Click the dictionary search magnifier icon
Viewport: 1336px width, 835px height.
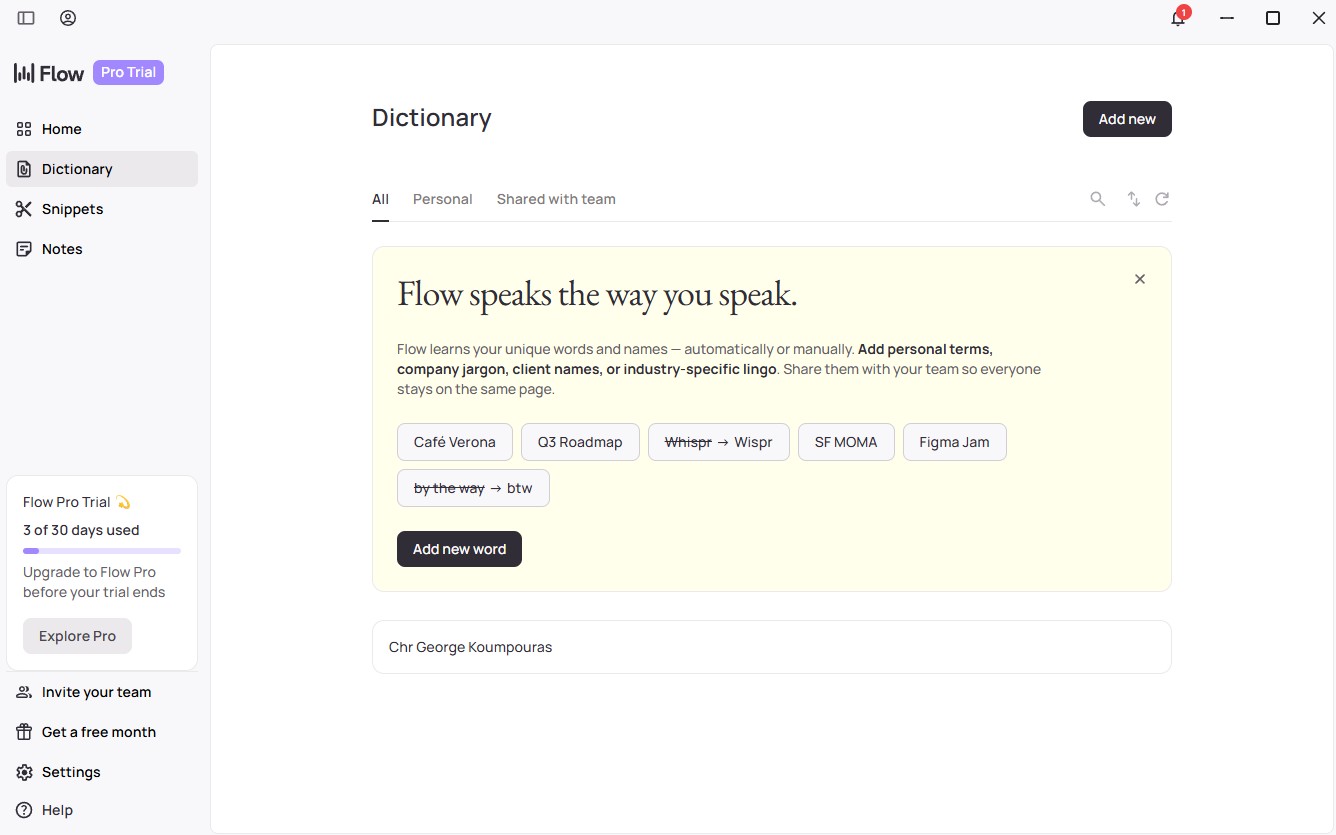[x=1097, y=199]
